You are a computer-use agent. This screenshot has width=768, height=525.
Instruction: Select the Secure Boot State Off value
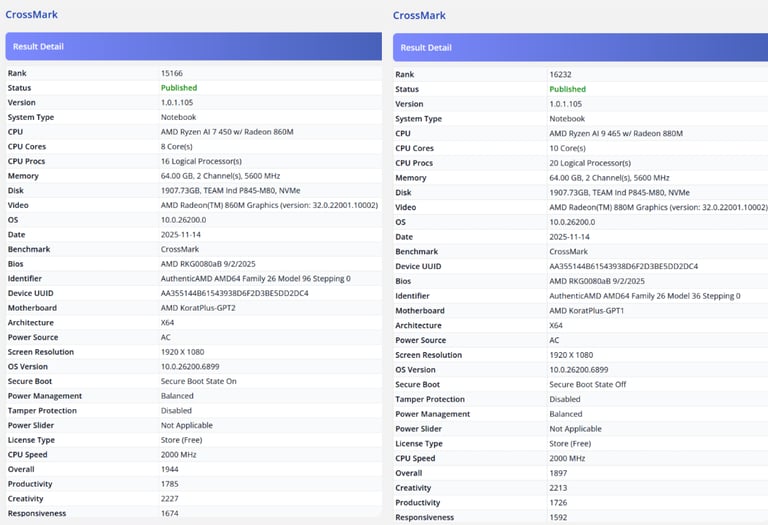(587, 384)
